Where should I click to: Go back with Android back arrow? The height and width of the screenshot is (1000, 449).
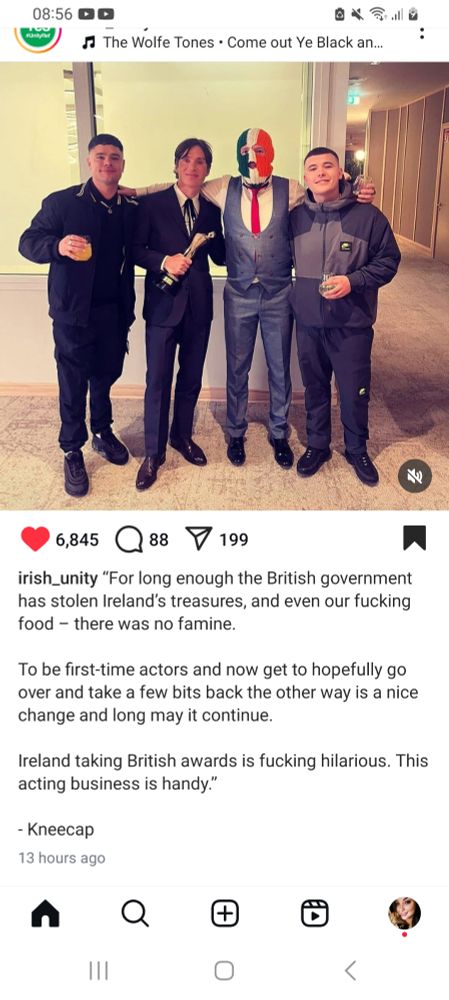[350, 971]
